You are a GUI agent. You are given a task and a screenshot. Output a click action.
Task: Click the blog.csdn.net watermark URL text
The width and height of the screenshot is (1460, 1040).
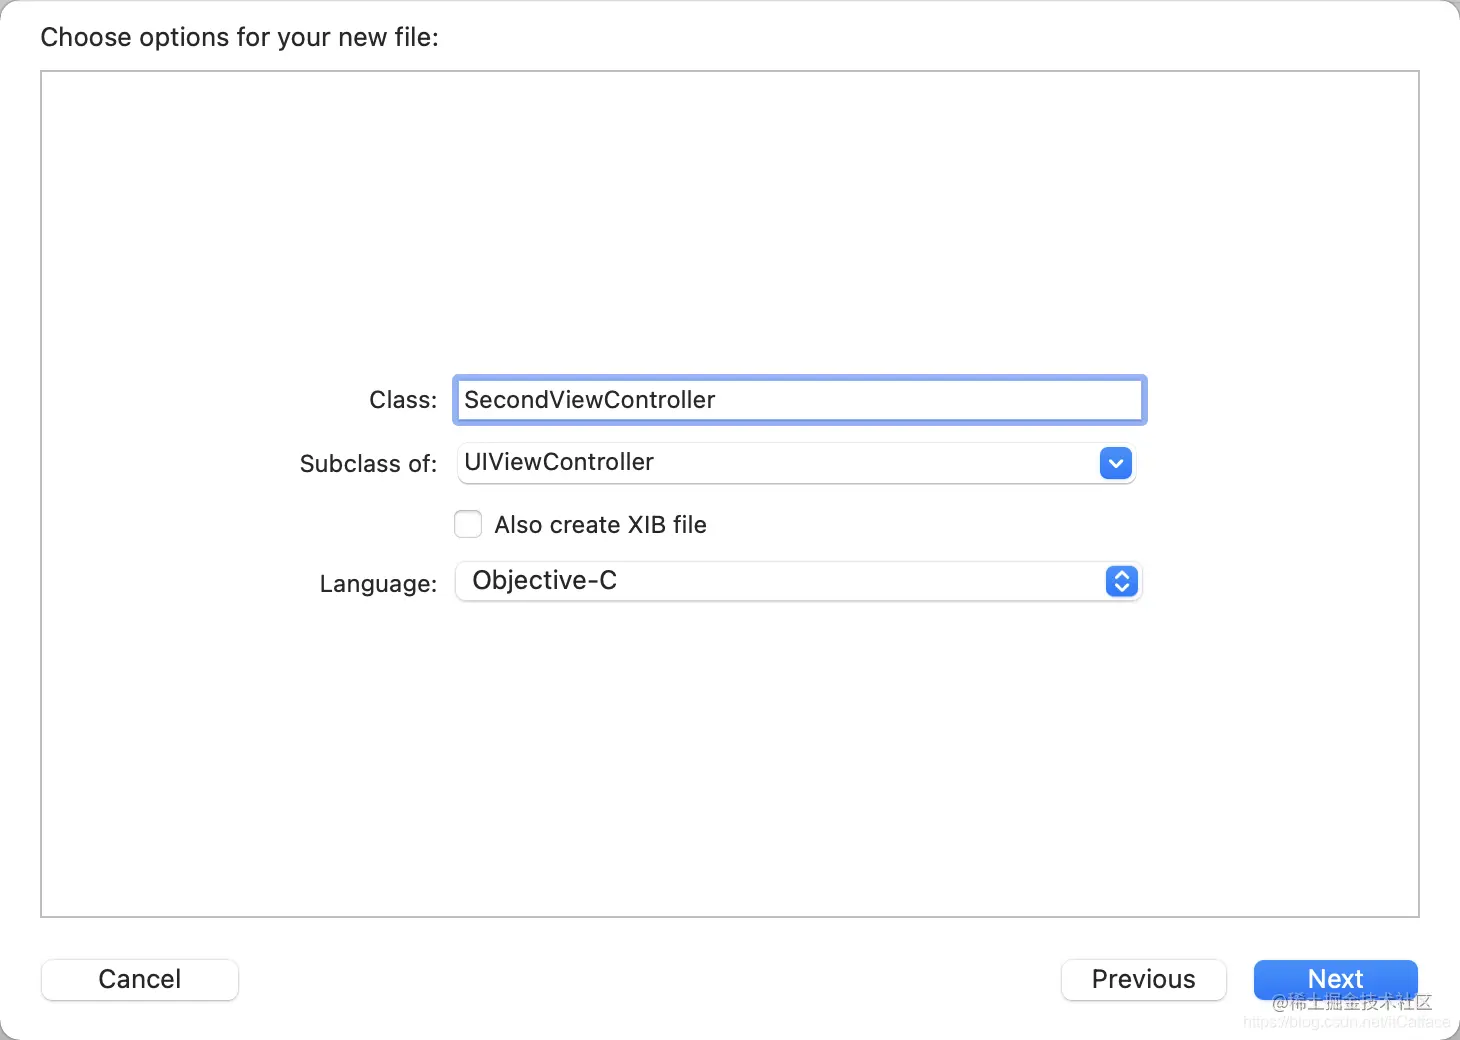(x=1346, y=1023)
